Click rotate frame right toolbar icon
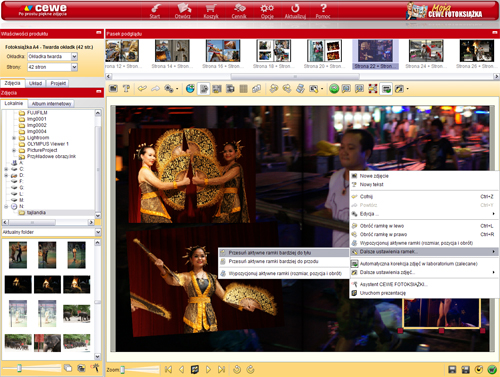Screen dimensions: 500x377 [287, 89]
